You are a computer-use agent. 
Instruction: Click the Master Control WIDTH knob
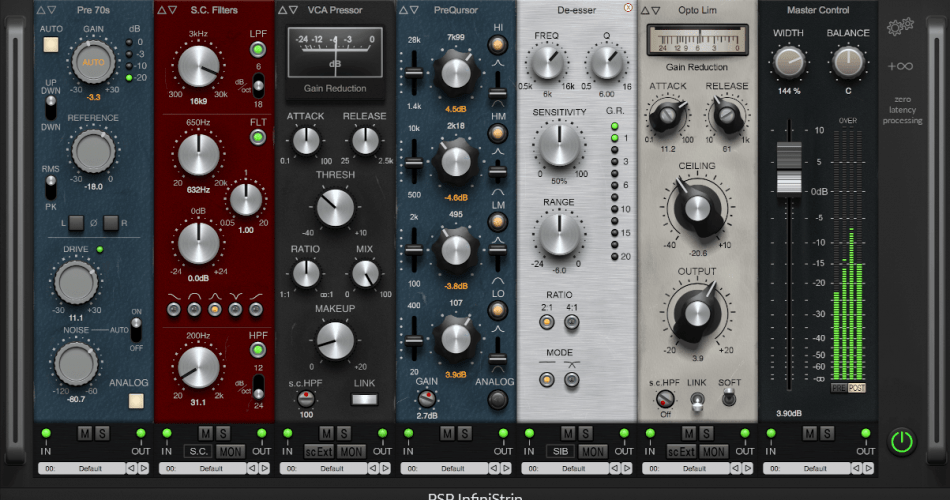coord(789,62)
